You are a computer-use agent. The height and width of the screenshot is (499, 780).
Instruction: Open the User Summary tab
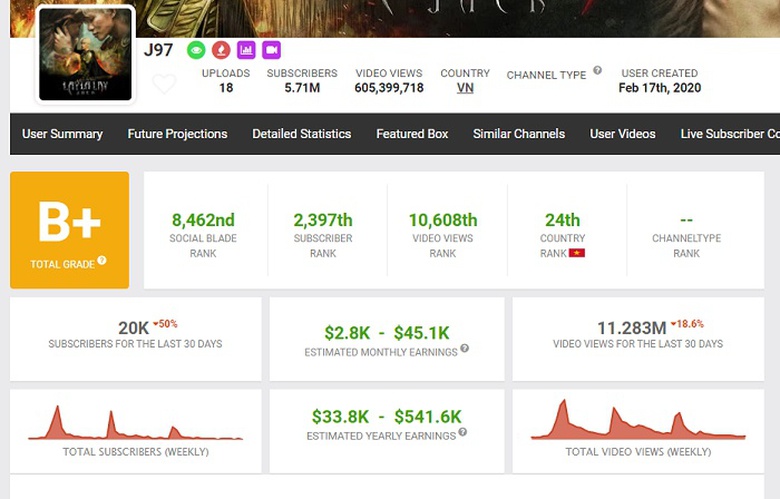(x=62, y=134)
